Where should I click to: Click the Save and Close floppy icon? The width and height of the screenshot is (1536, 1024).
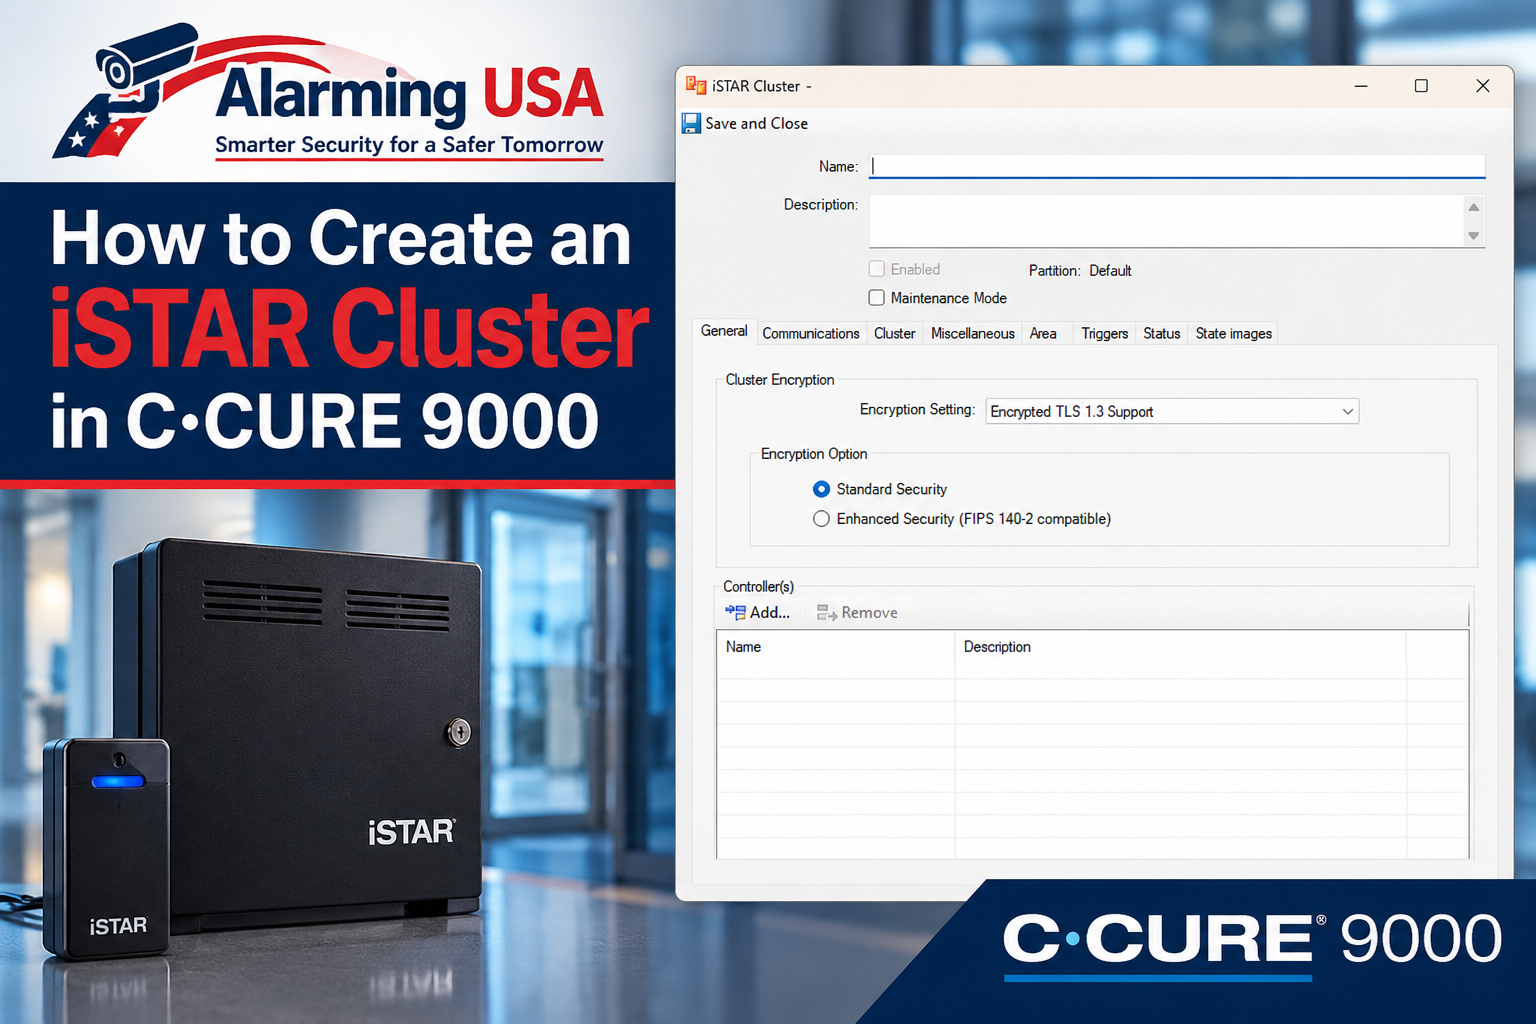click(x=691, y=123)
